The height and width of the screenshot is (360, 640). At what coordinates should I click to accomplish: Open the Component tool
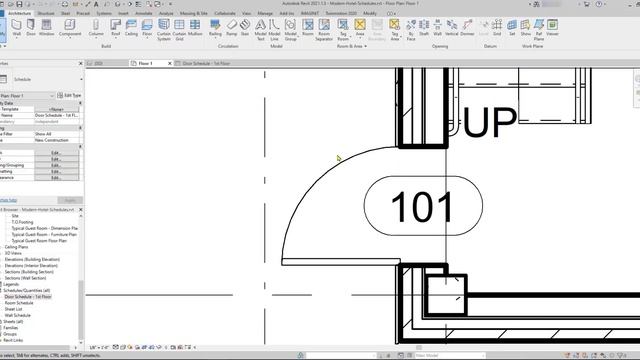point(70,27)
